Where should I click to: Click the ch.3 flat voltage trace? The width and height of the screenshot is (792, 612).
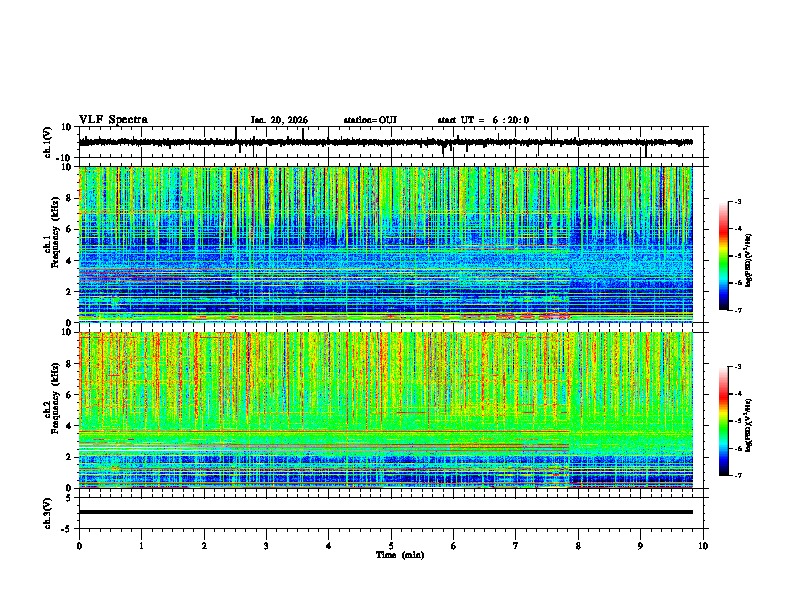coord(385,512)
